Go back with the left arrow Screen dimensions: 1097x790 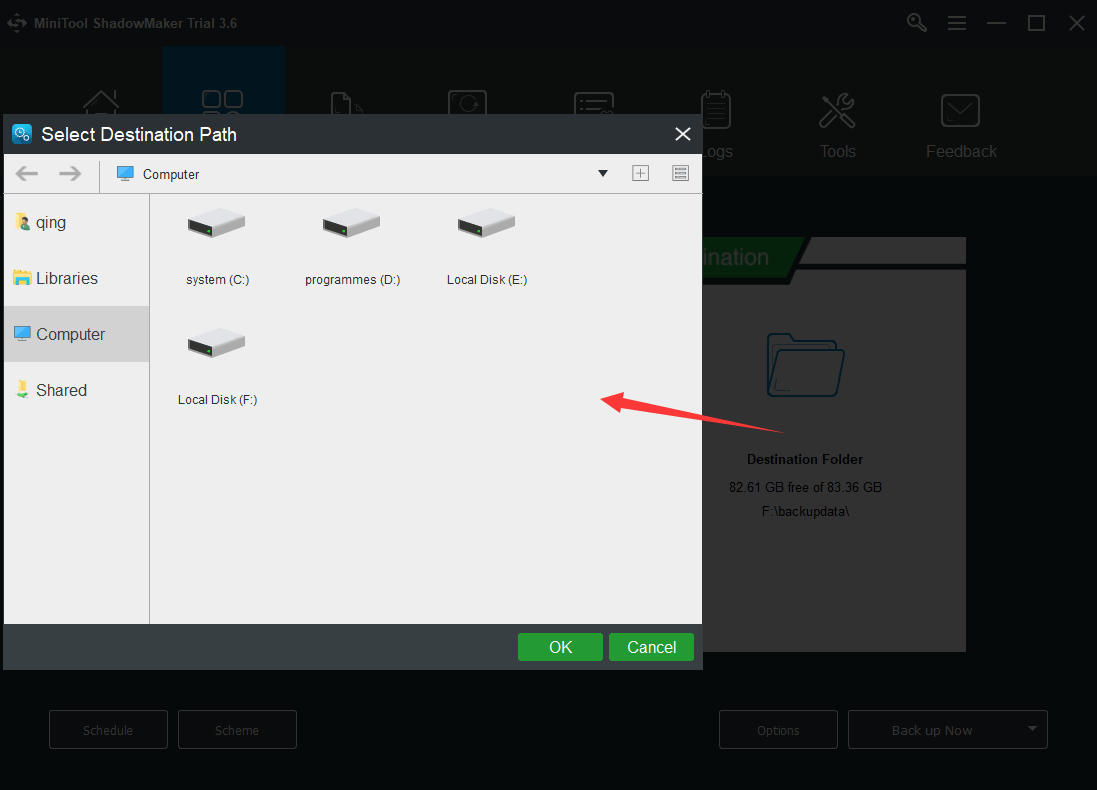click(27, 174)
